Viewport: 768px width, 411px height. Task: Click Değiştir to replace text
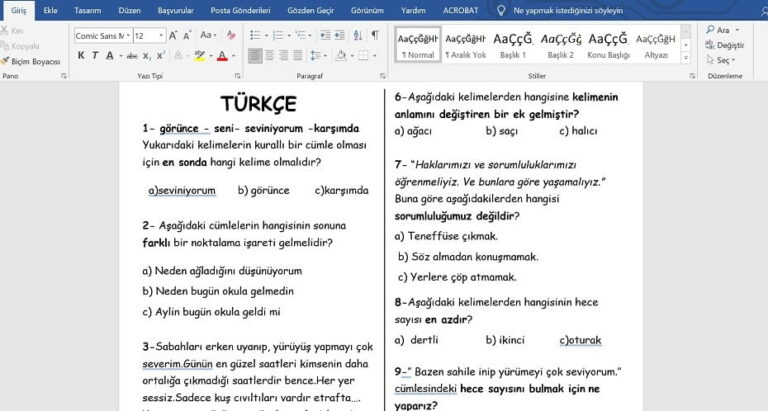(724, 45)
